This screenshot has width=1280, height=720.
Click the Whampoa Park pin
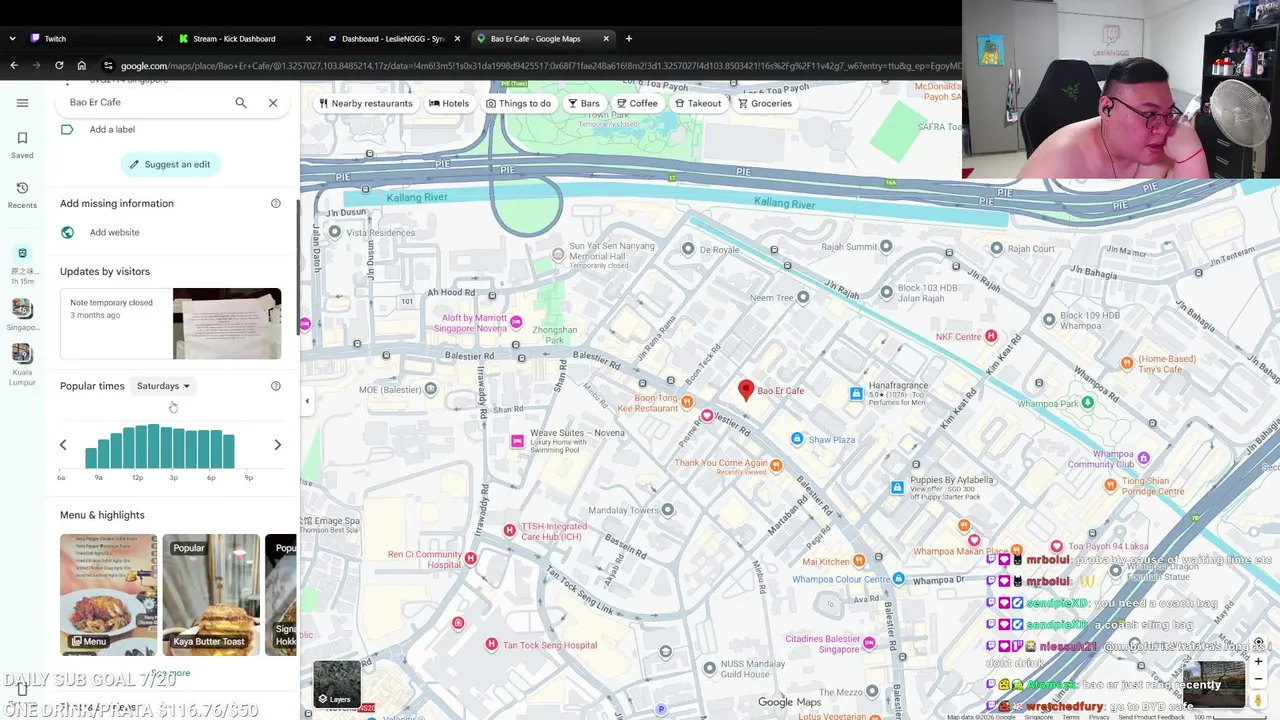click(x=1087, y=403)
